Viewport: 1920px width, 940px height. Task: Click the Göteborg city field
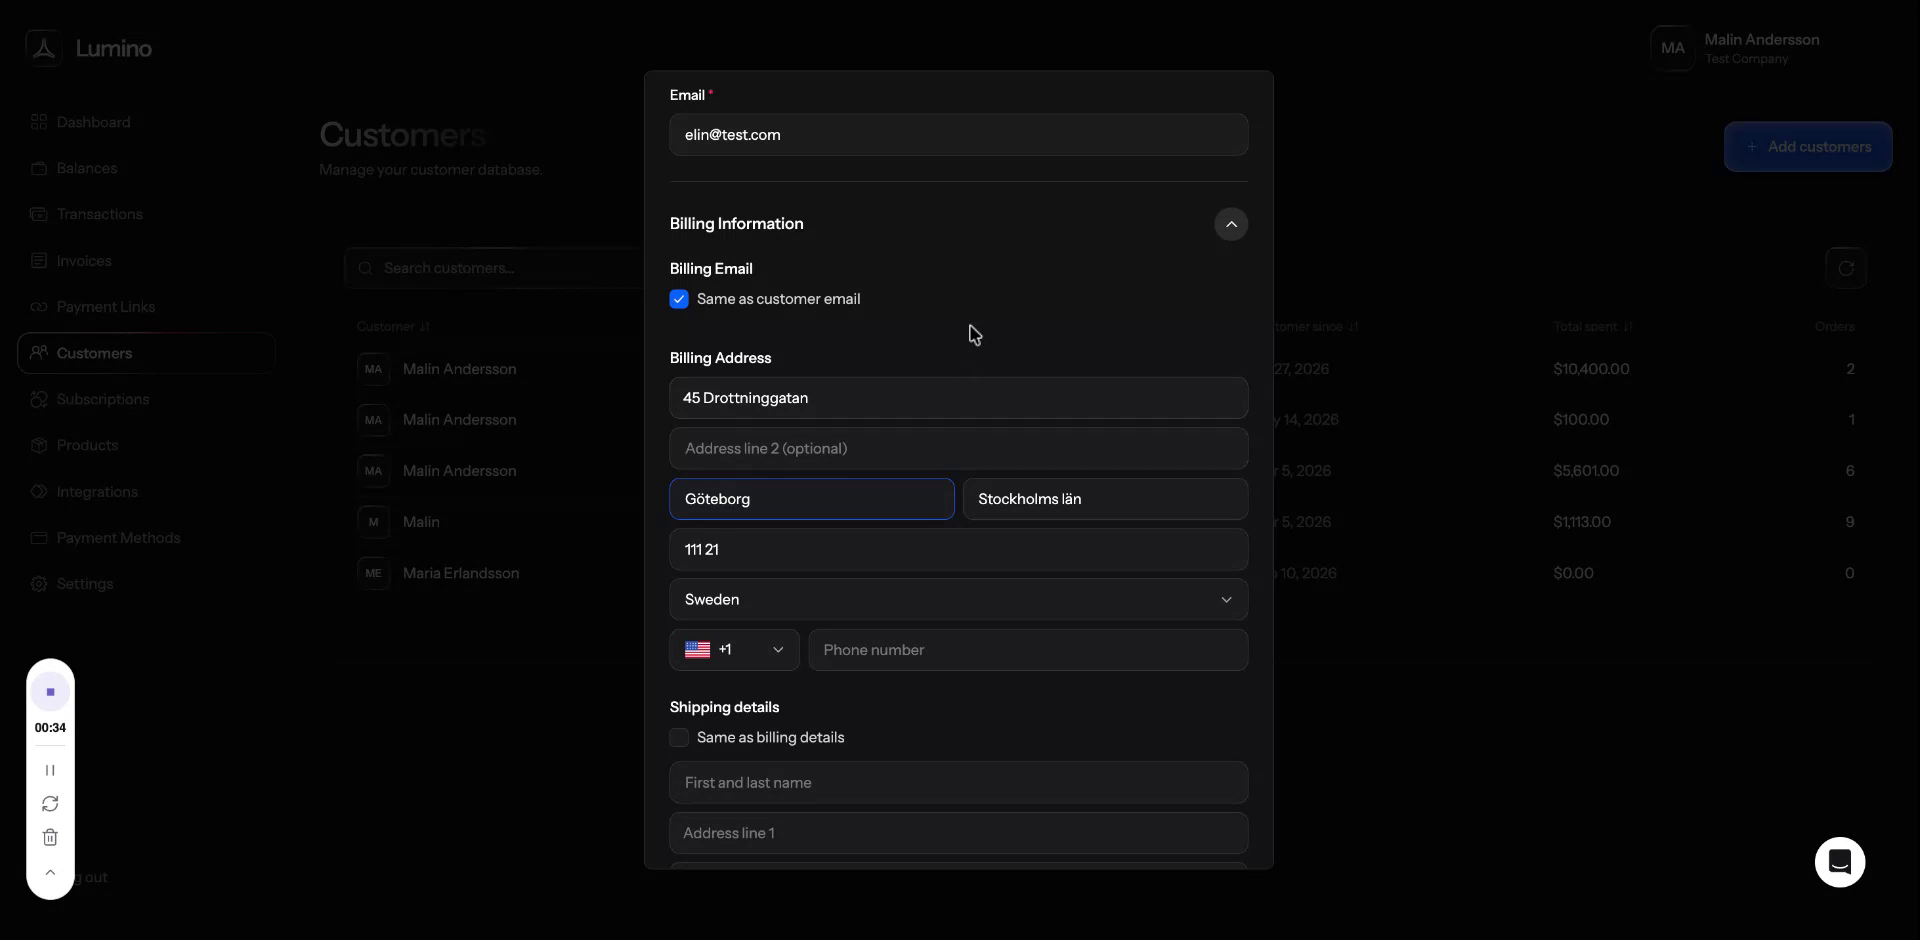pyautogui.click(x=812, y=499)
